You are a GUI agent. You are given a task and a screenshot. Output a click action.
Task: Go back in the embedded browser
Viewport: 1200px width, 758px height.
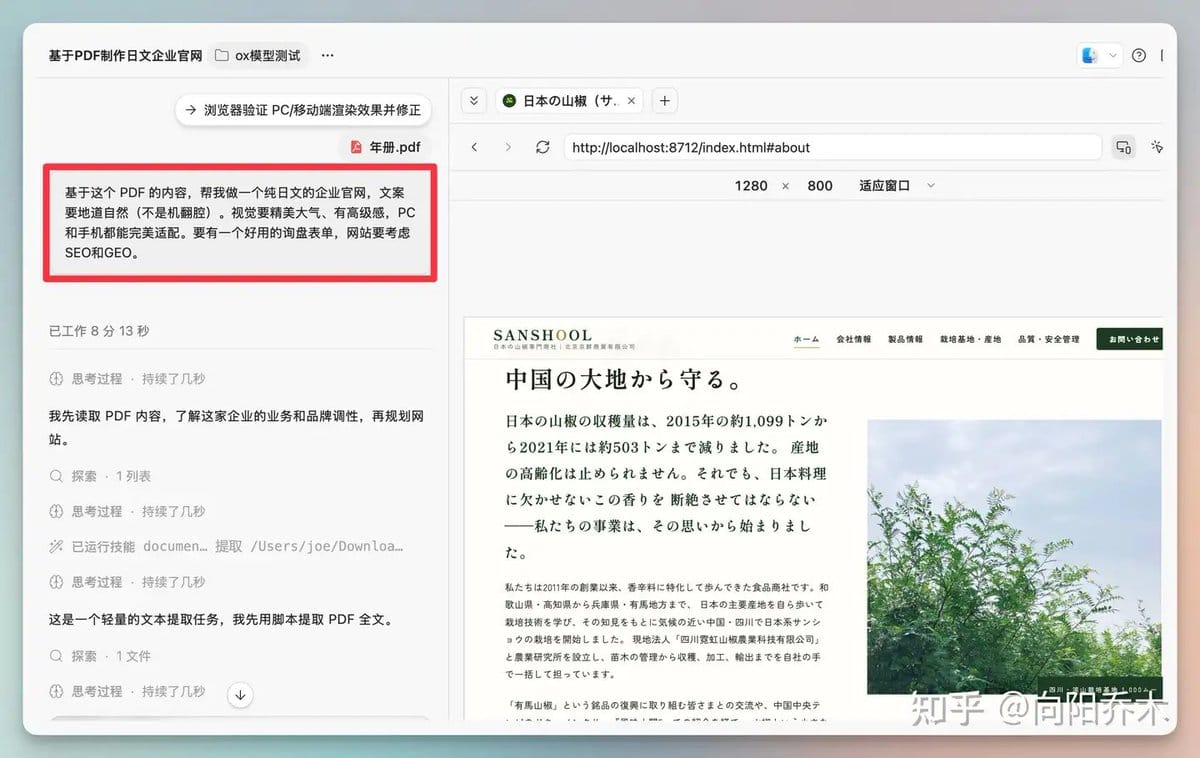pyautogui.click(x=475, y=147)
